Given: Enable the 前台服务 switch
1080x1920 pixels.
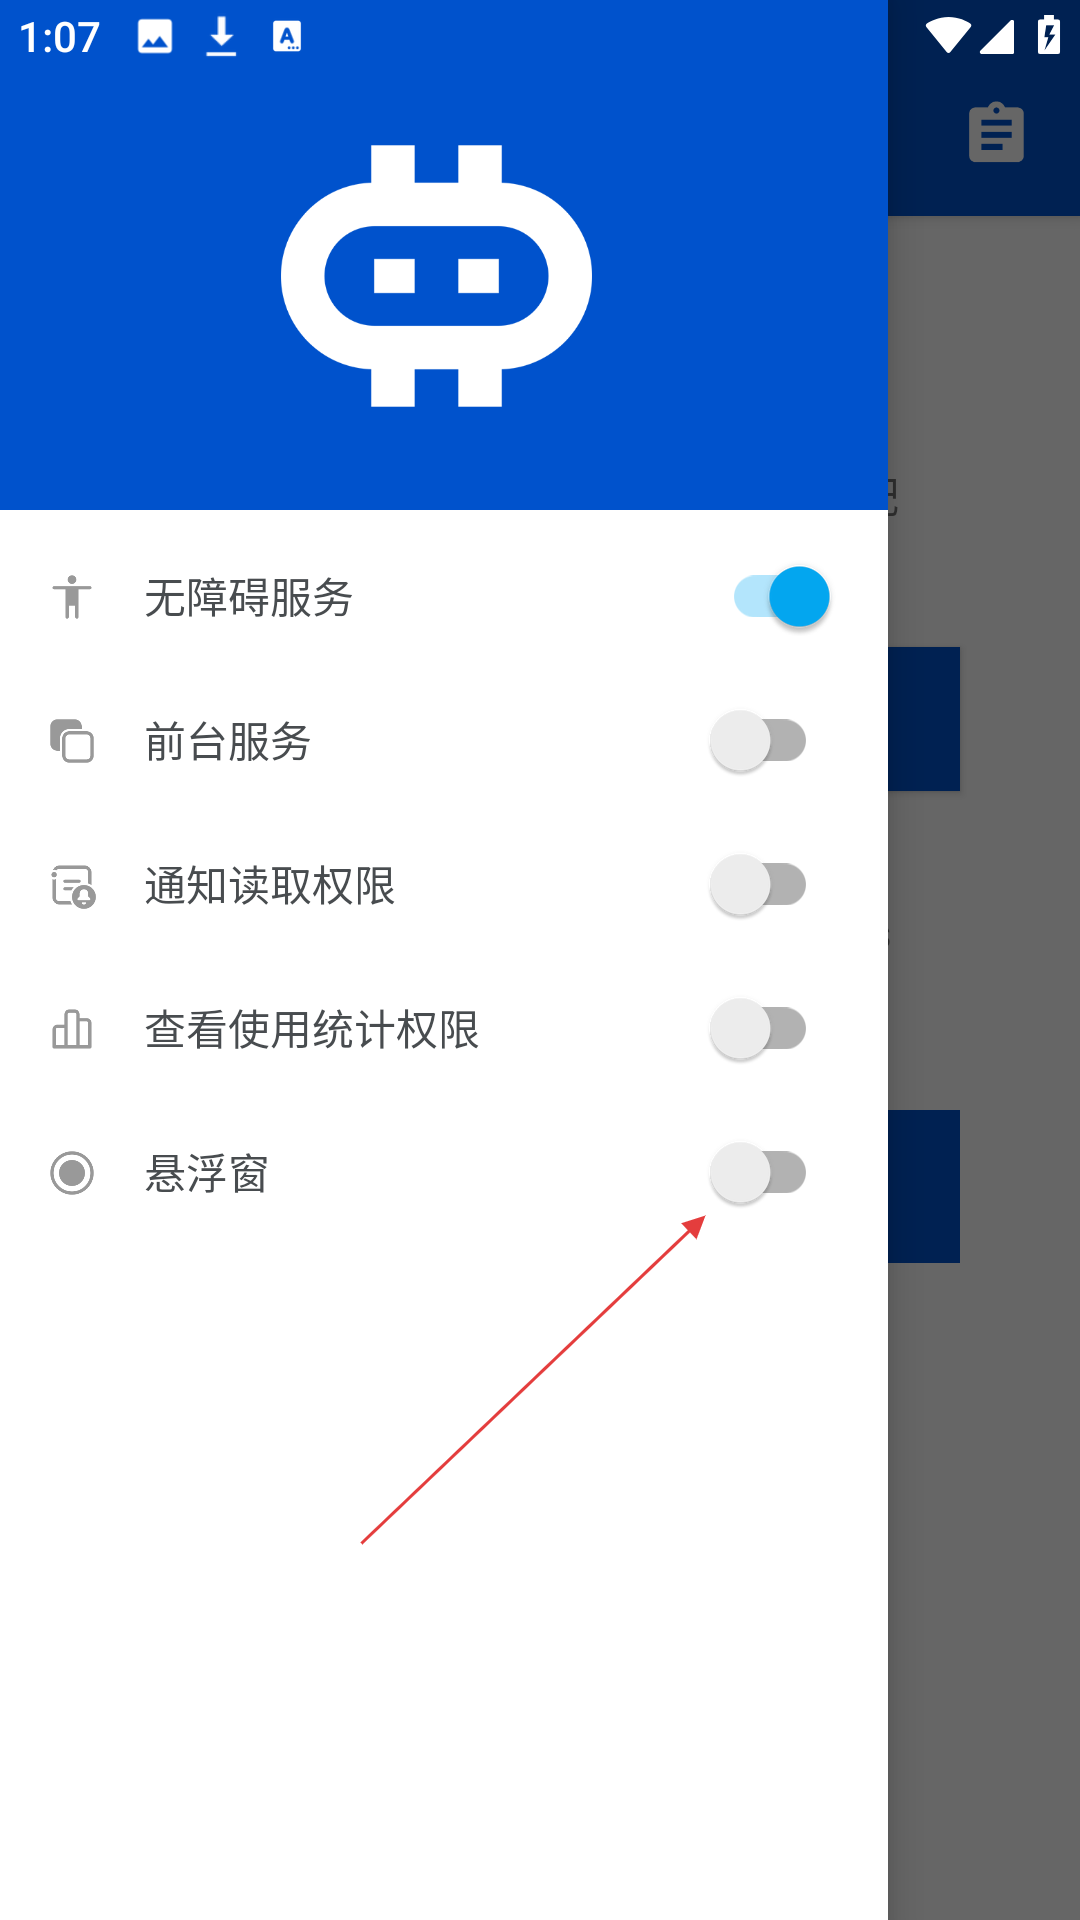Looking at the screenshot, I should point(759,741).
